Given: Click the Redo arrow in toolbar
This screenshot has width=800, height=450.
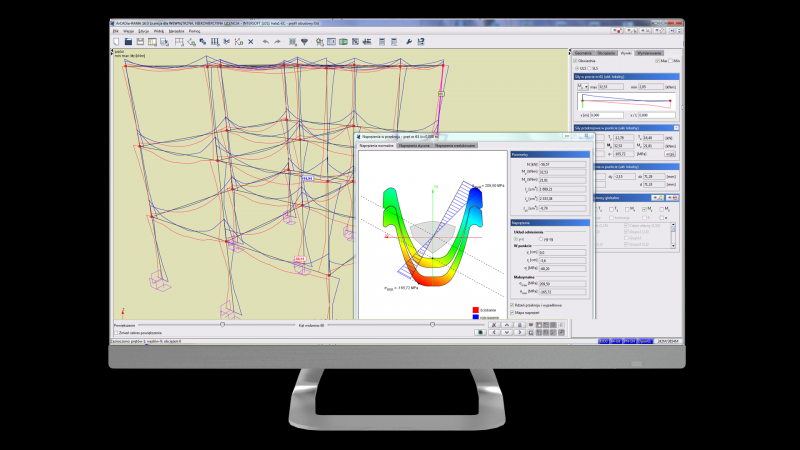Looking at the screenshot, I should pyautogui.click(x=277, y=42).
